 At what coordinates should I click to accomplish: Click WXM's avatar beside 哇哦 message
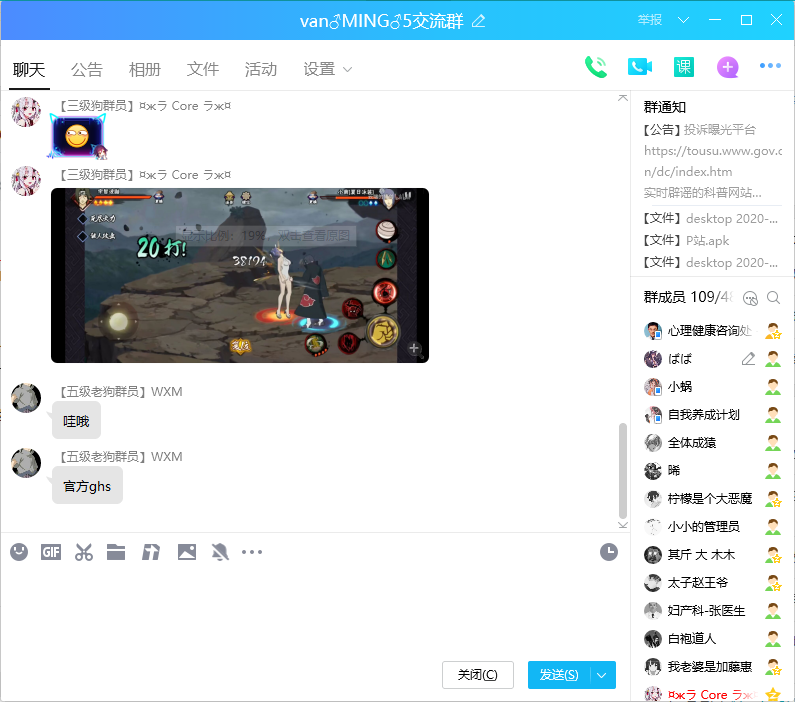pos(26,398)
